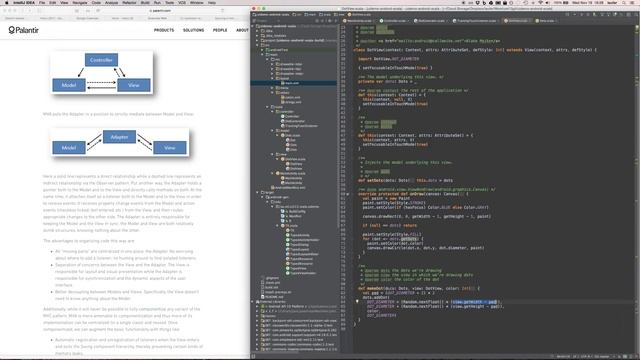Open the PEOPLE link on the Palantir site
Image resolution: width=640 pixels, height=360 pixels.
pos(220,30)
